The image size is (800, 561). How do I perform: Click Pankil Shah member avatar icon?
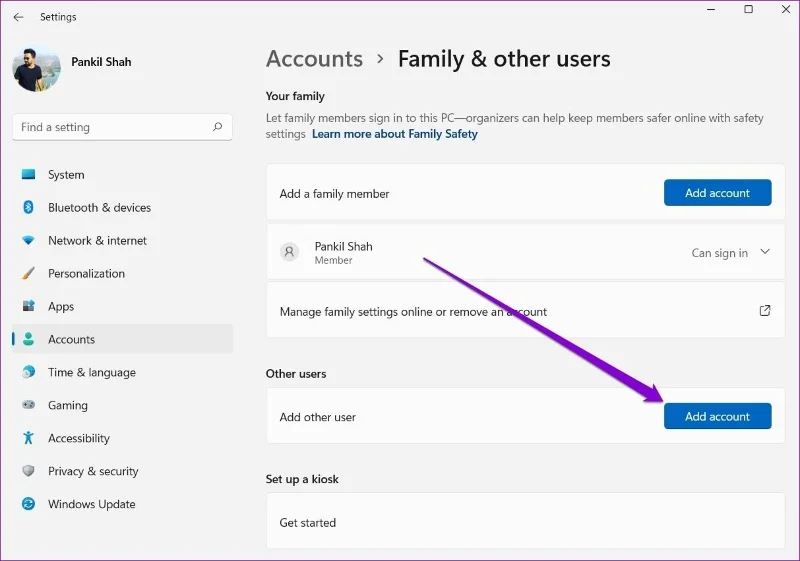click(289, 251)
